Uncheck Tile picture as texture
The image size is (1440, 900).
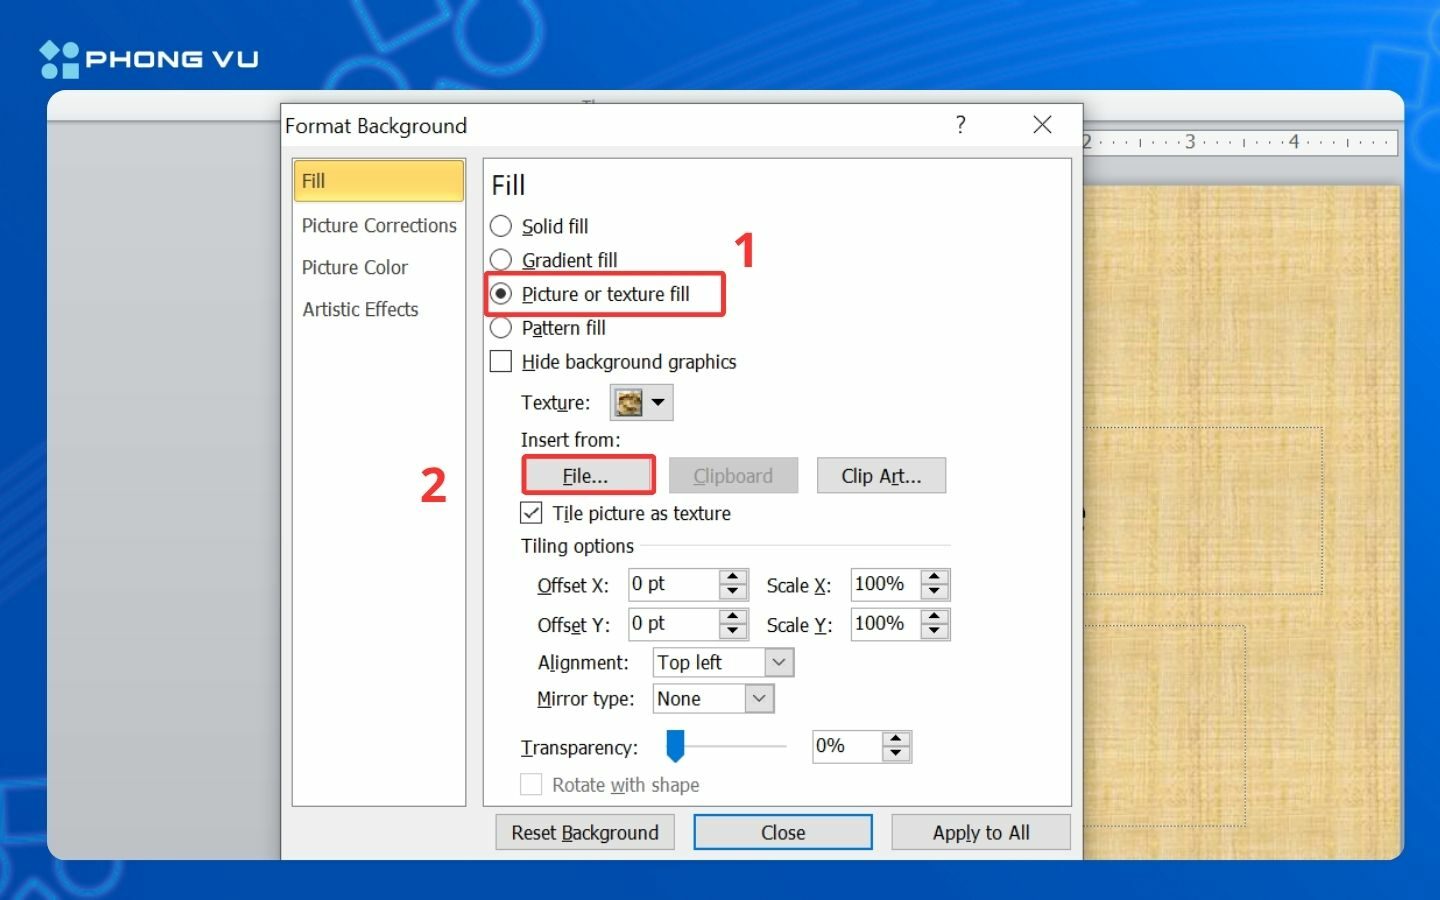(531, 513)
